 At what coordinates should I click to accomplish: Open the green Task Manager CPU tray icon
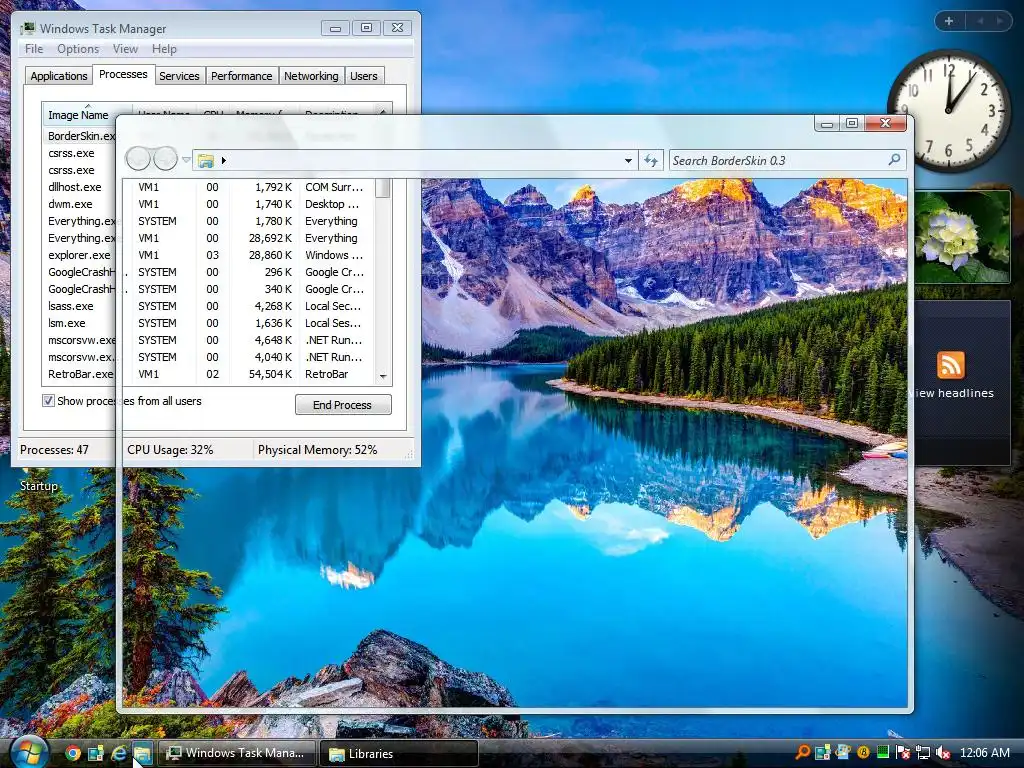[x=883, y=752]
